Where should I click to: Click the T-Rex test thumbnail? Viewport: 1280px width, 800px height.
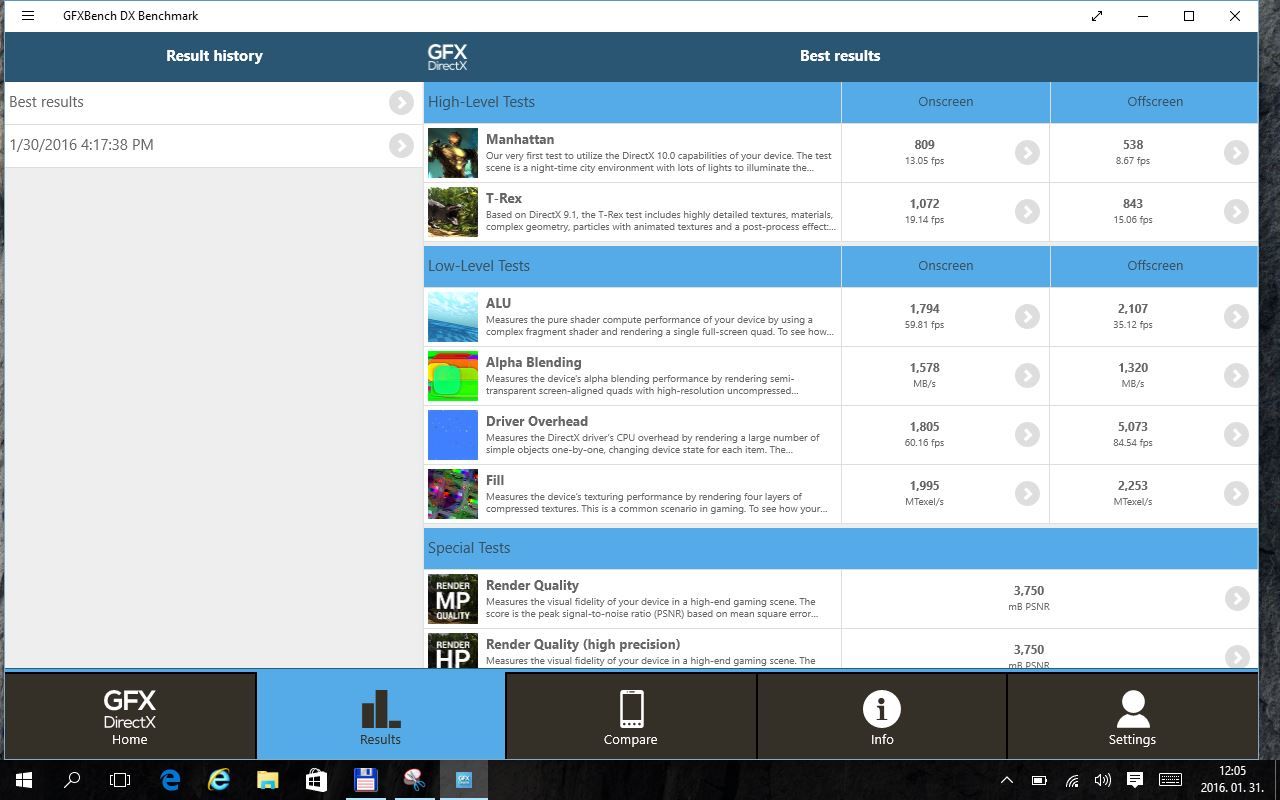coord(453,212)
